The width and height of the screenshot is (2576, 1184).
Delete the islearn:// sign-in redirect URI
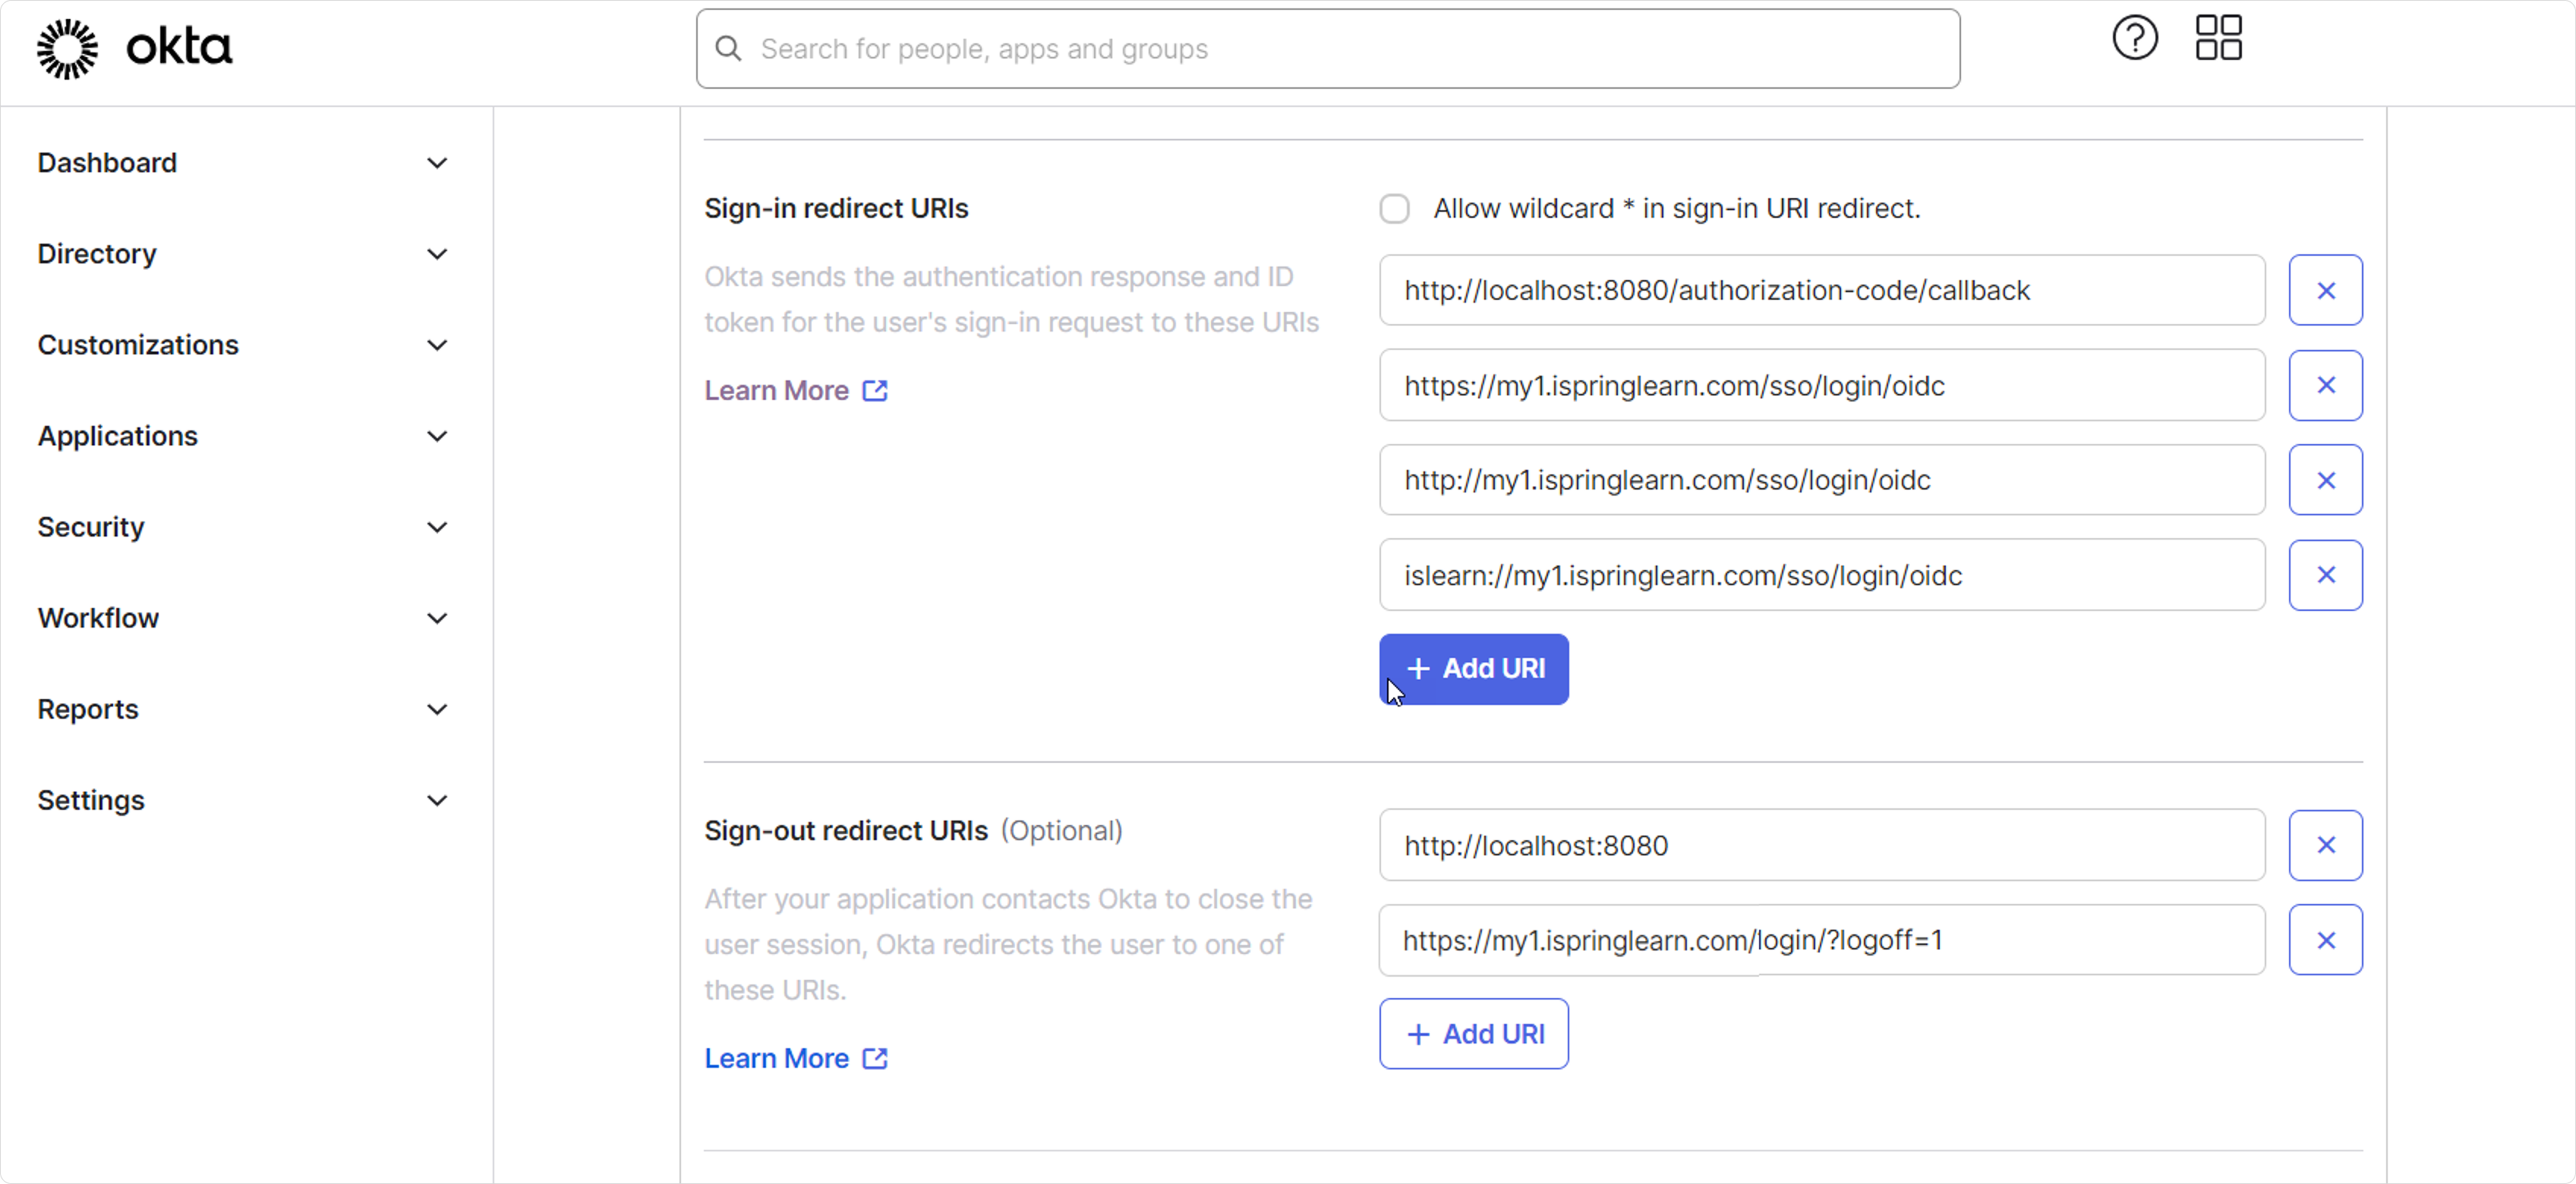tap(2325, 575)
